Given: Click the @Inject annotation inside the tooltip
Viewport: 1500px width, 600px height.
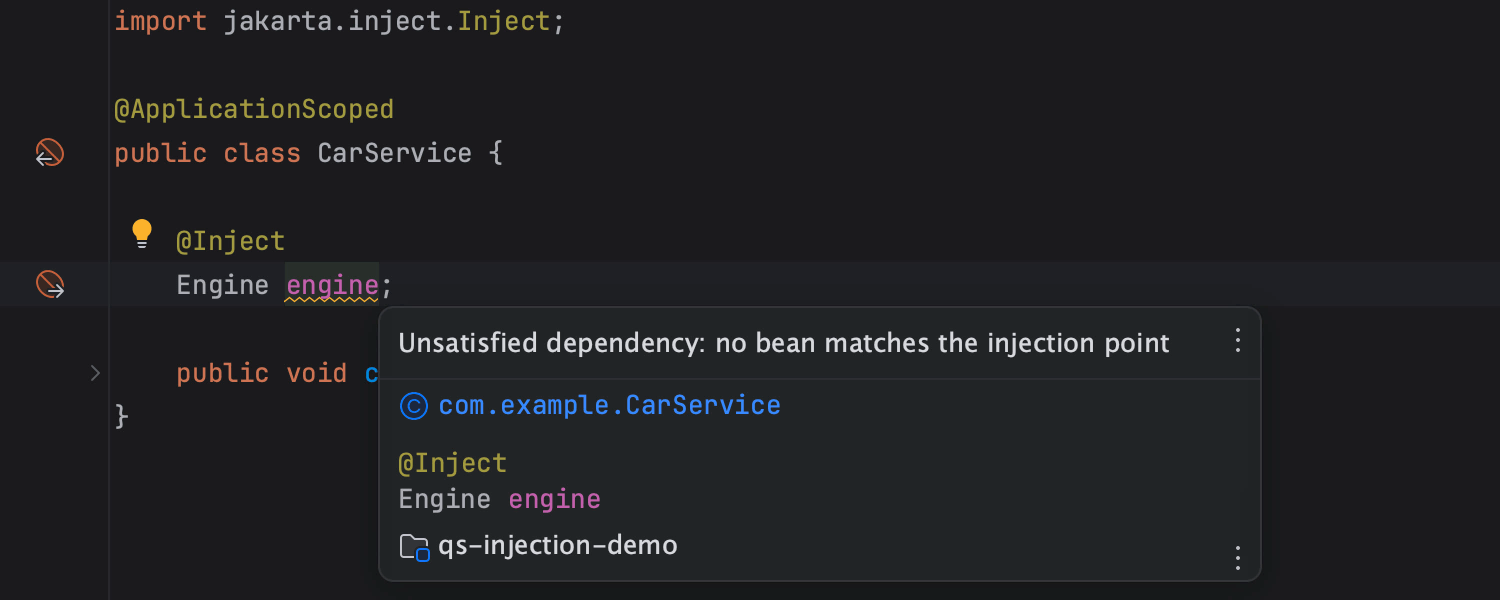Looking at the screenshot, I should coord(452,463).
